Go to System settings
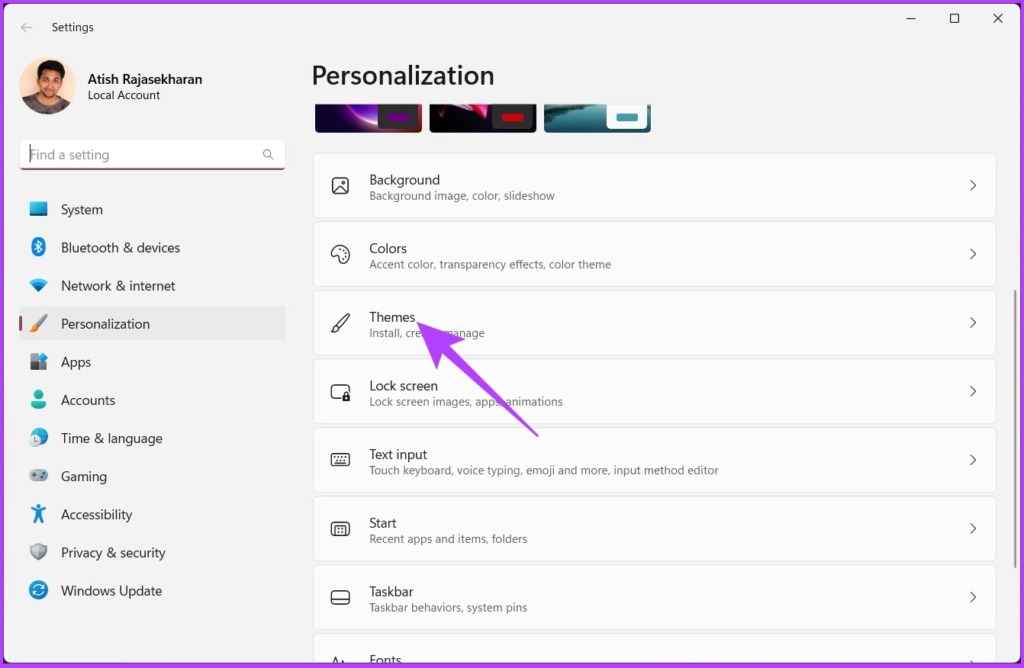Screen dimensions: 1024x668 click(x=152, y=209)
